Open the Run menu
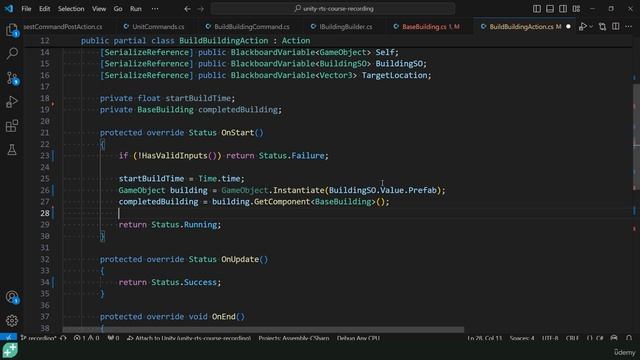 136,9
